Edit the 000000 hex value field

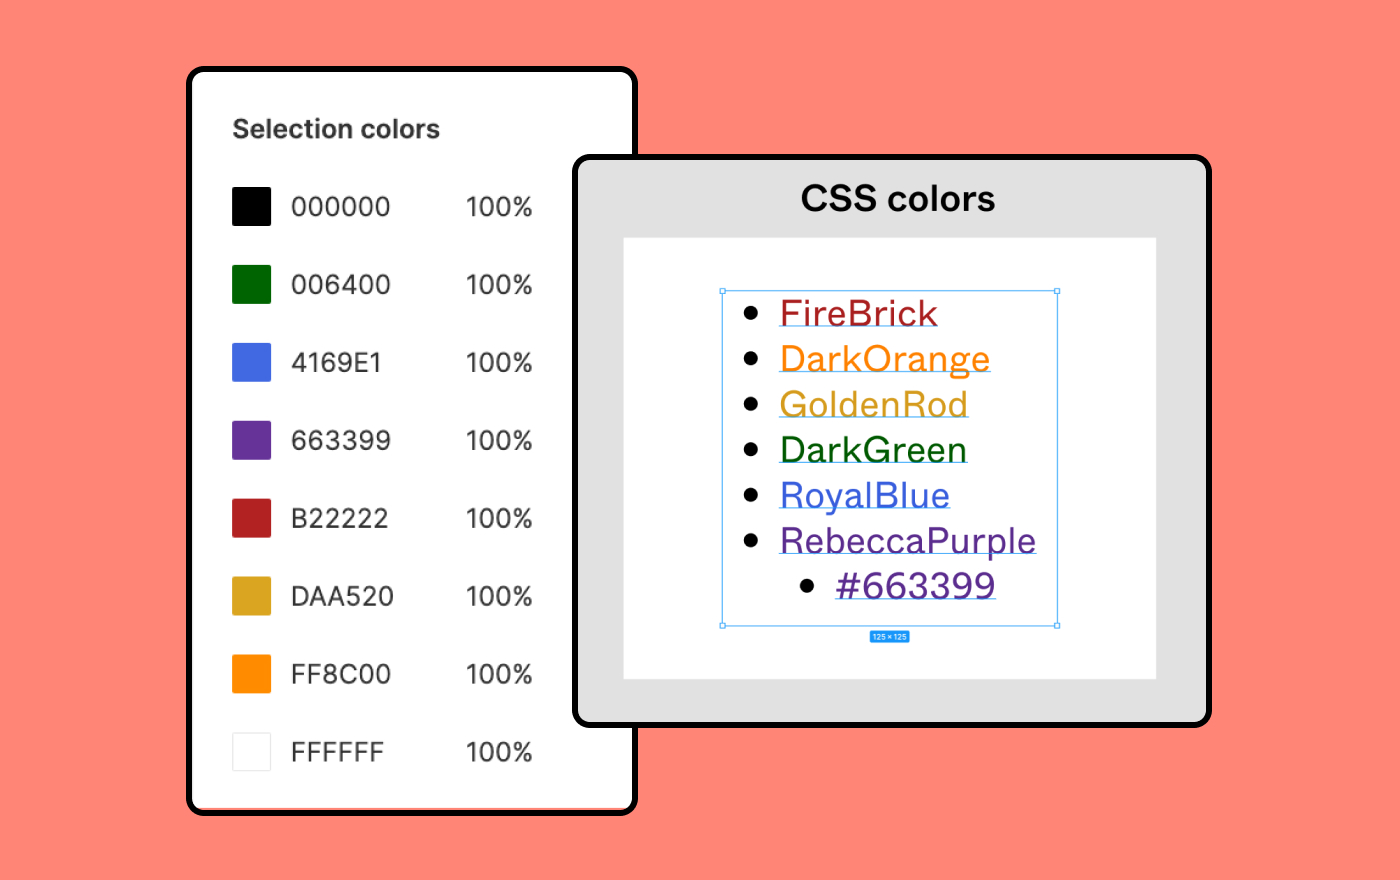click(341, 207)
